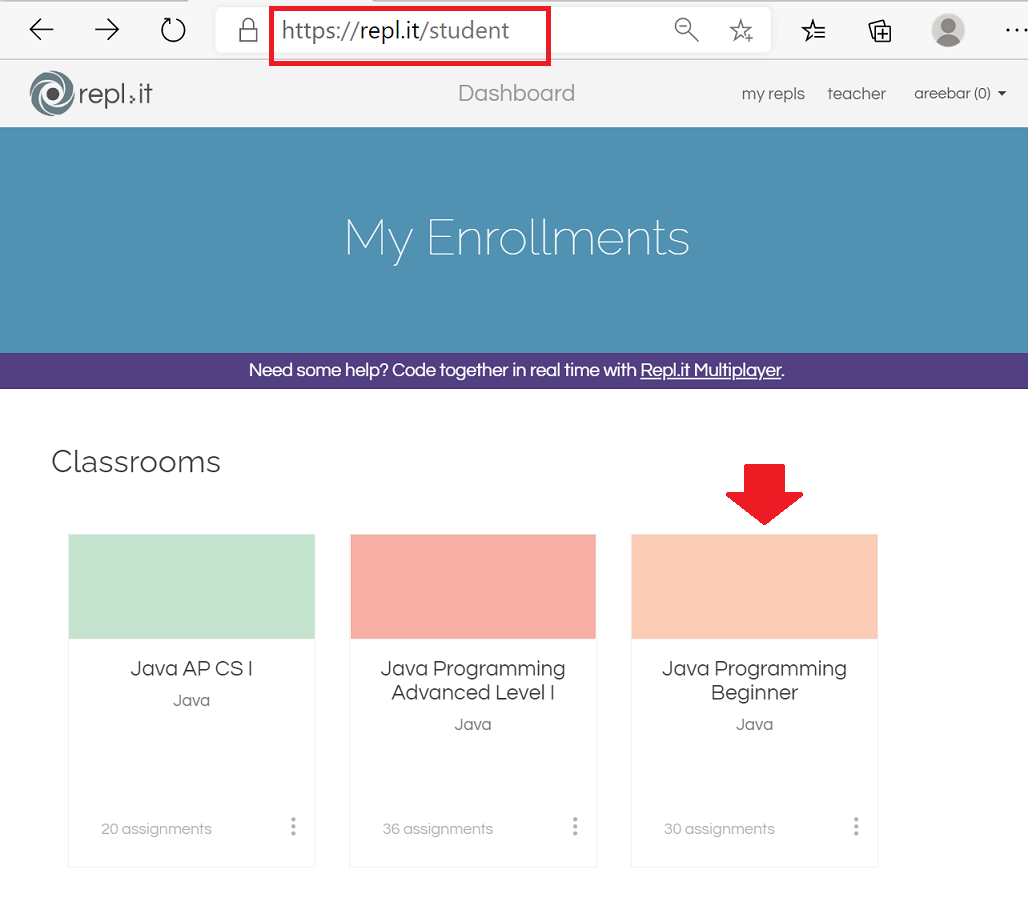The width and height of the screenshot is (1028, 902).
Task: Click the lock site info icon
Action: click(248, 31)
